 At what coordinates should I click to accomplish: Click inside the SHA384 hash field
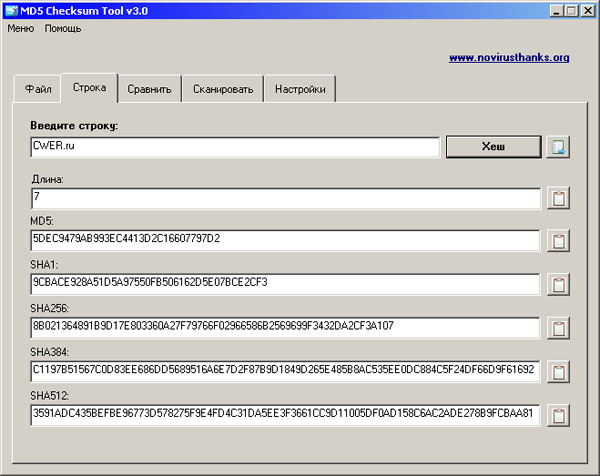pos(285,372)
